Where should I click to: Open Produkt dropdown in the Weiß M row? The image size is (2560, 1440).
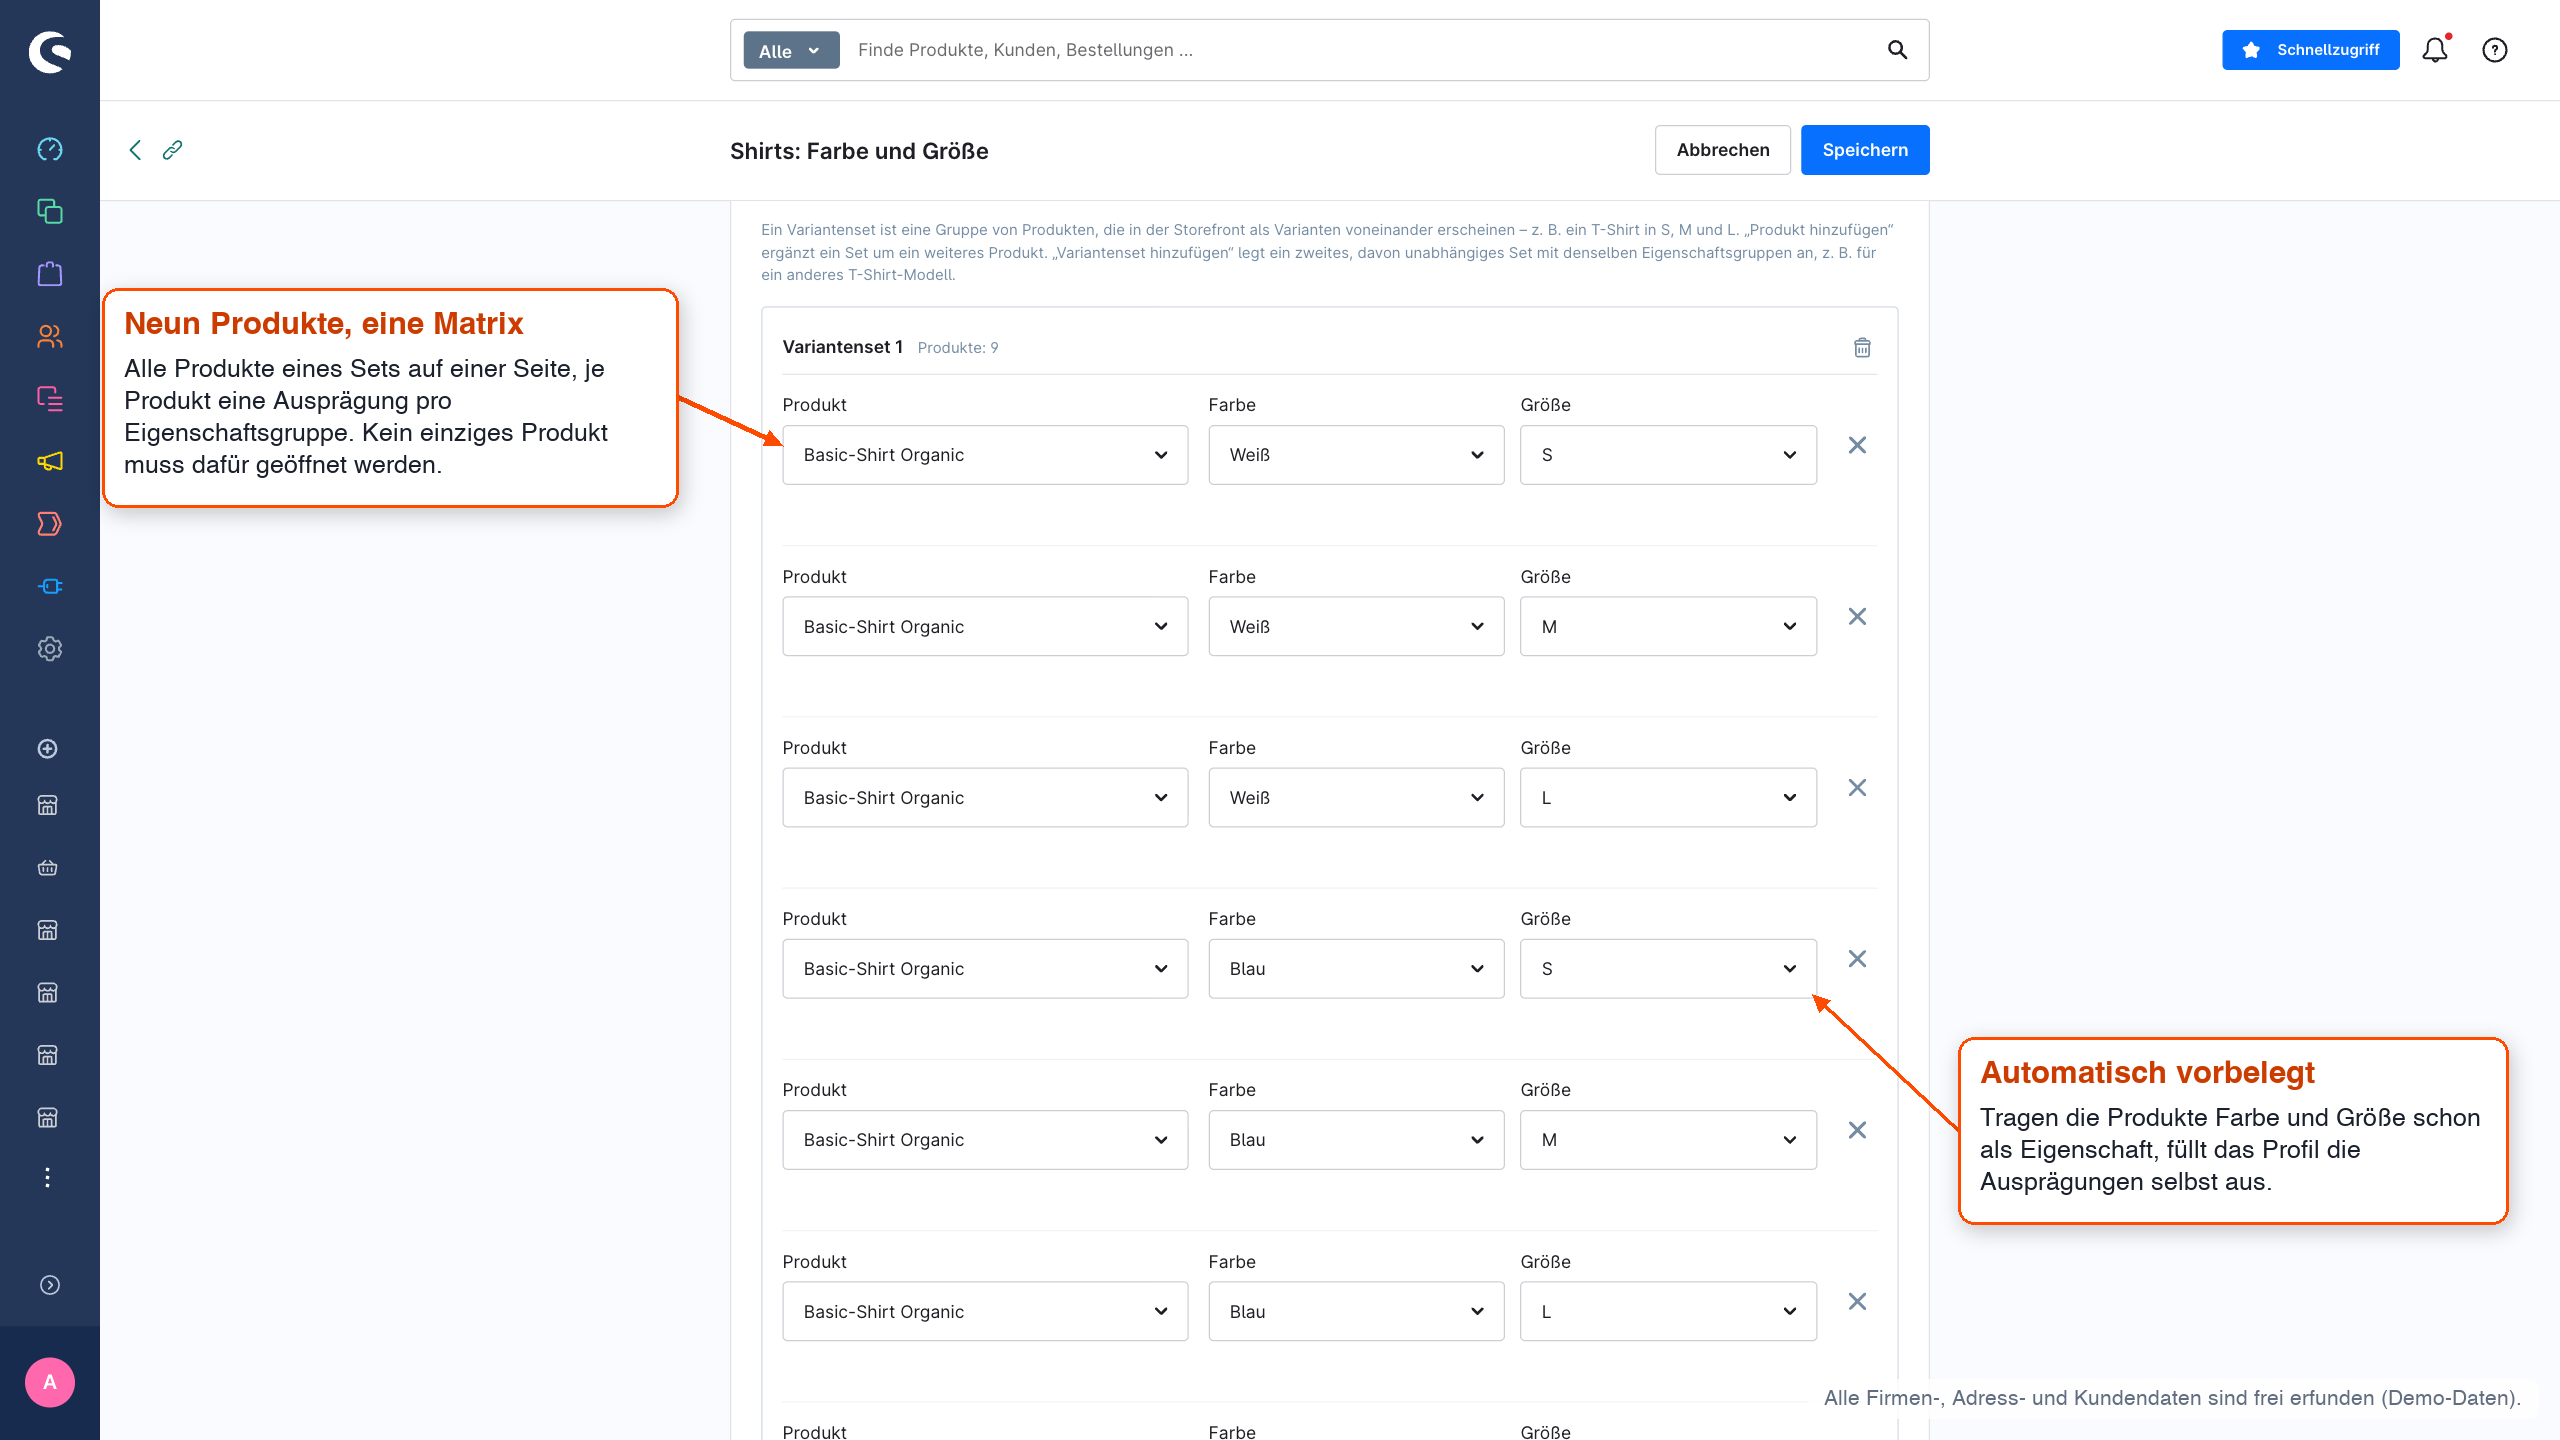pyautogui.click(x=985, y=626)
